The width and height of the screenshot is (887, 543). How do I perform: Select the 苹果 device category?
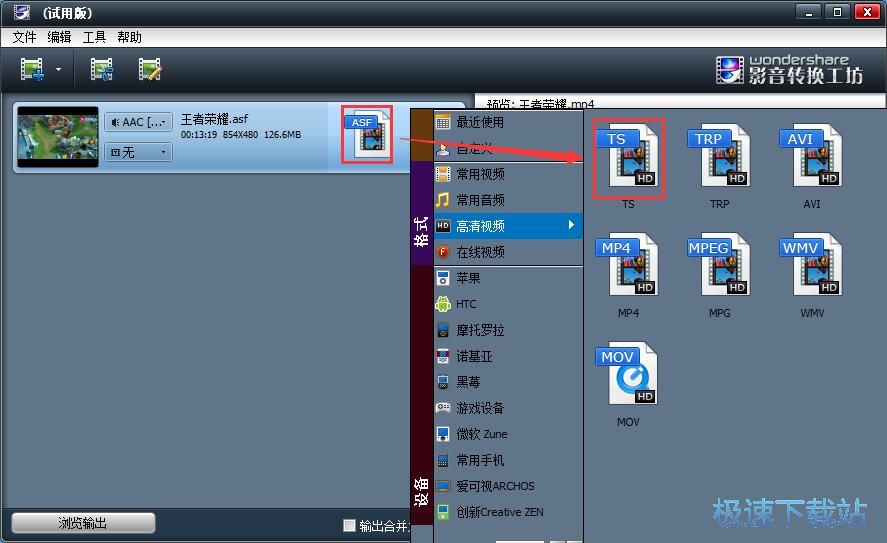pos(468,278)
